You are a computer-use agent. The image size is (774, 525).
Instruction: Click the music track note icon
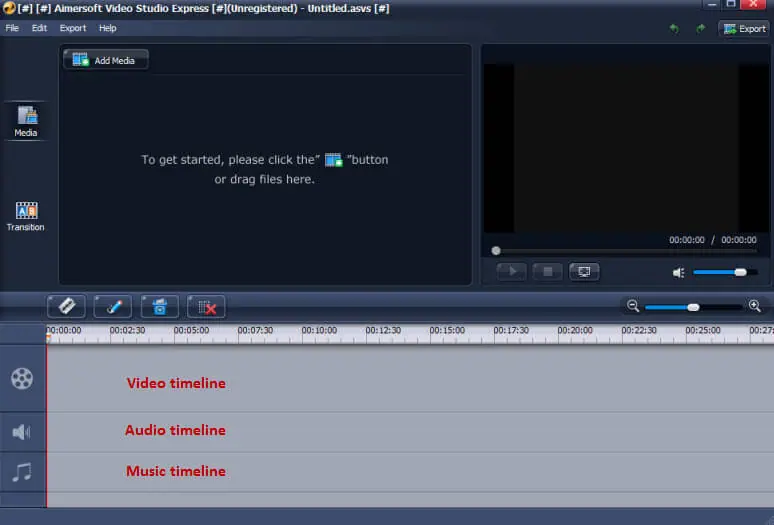tap(22, 472)
